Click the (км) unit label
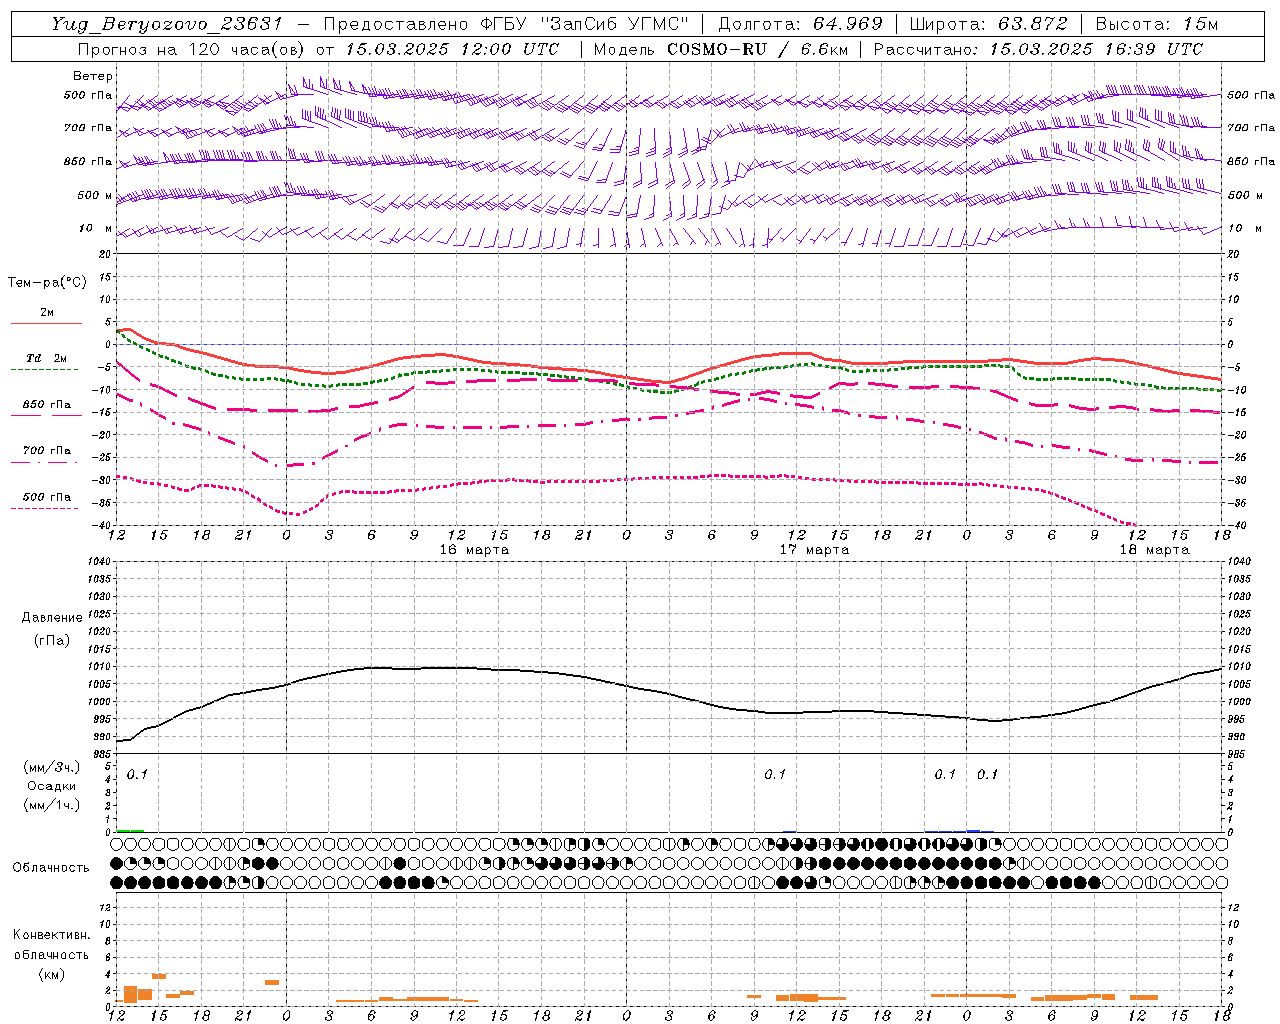 click(52, 974)
